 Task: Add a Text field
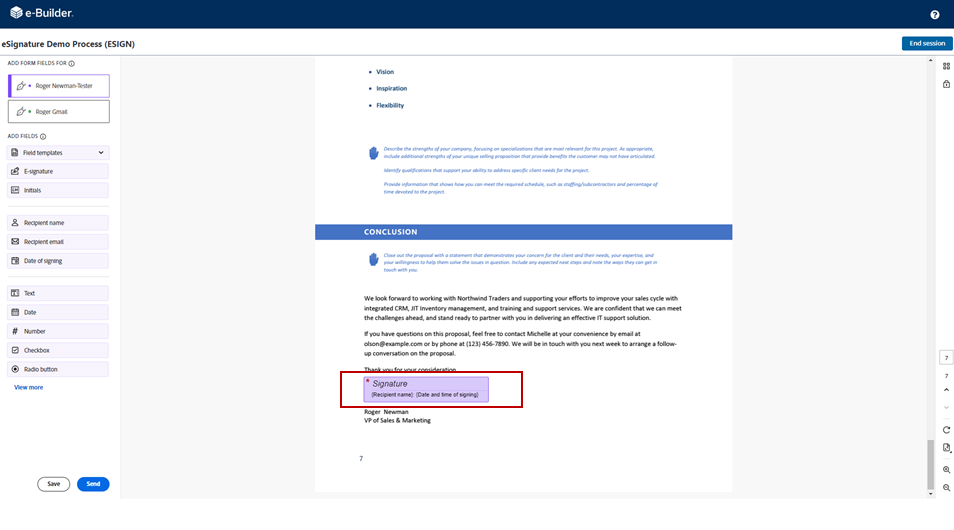(x=58, y=293)
